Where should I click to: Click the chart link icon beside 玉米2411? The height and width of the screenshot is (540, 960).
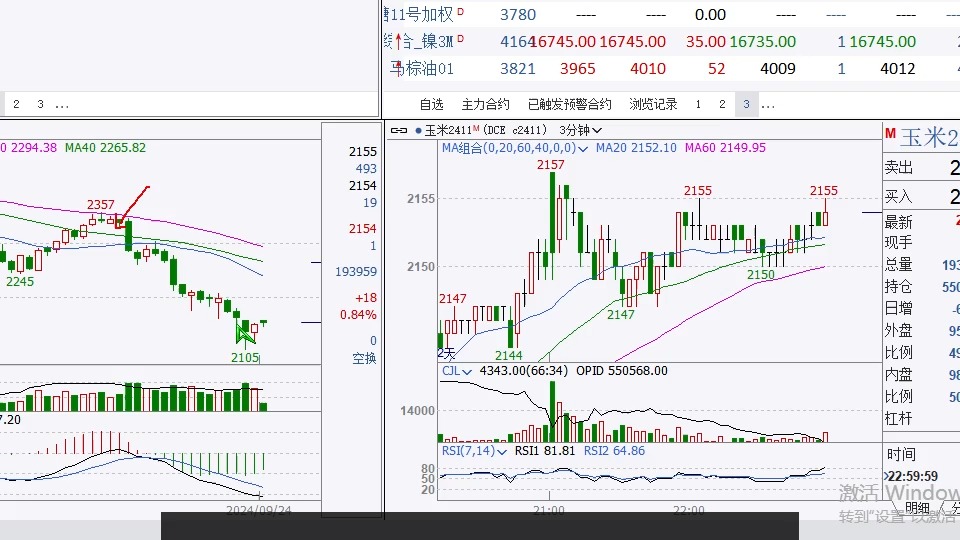(x=398, y=130)
